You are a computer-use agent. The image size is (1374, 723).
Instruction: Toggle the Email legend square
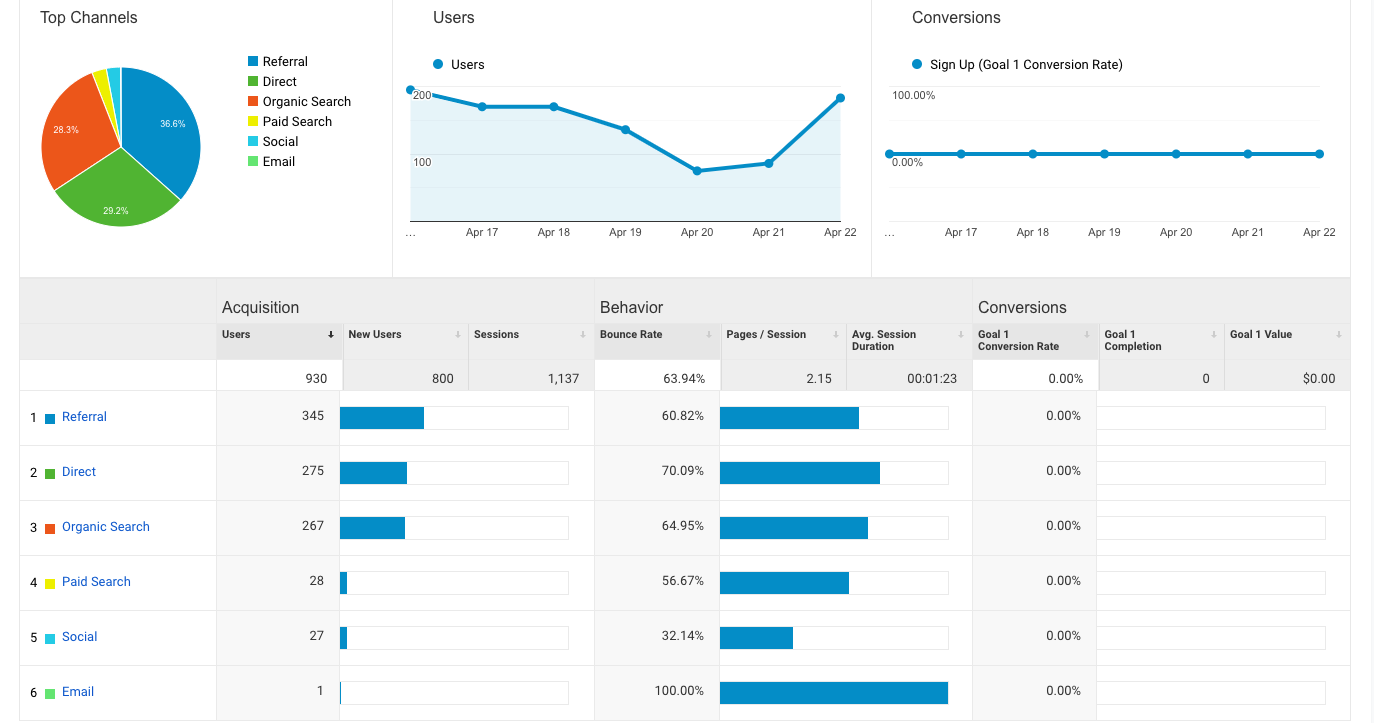(x=253, y=161)
